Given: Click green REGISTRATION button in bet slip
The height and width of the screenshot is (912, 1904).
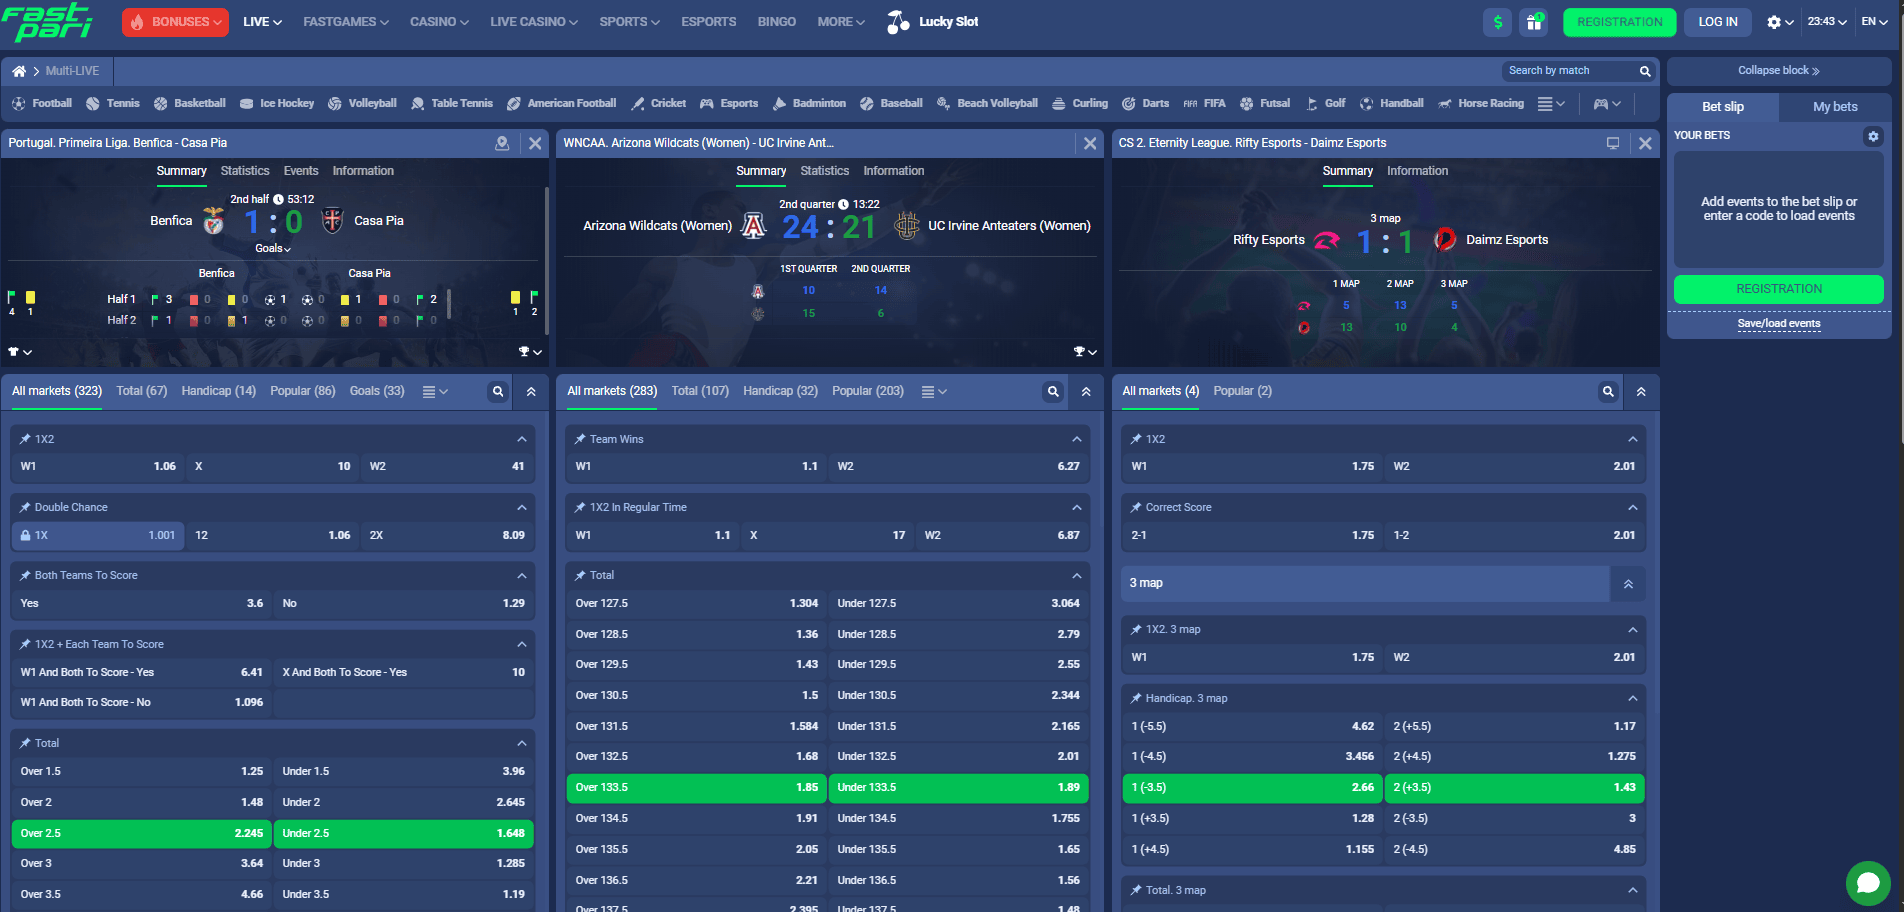Looking at the screenshot, I should 1778,289.
